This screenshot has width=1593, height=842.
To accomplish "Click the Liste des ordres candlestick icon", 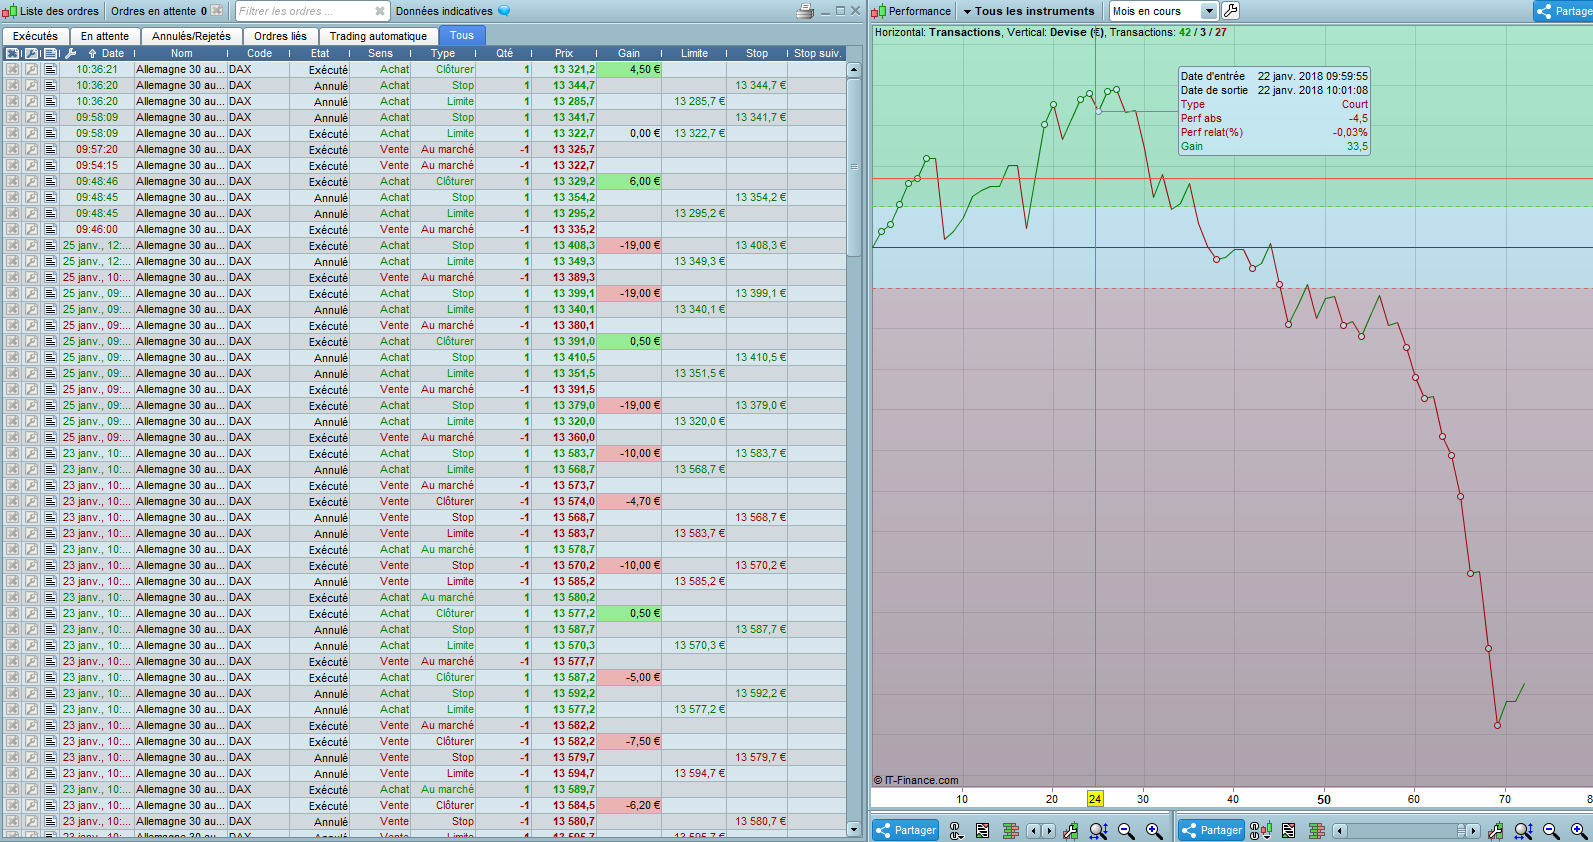I will coord(10,11).
